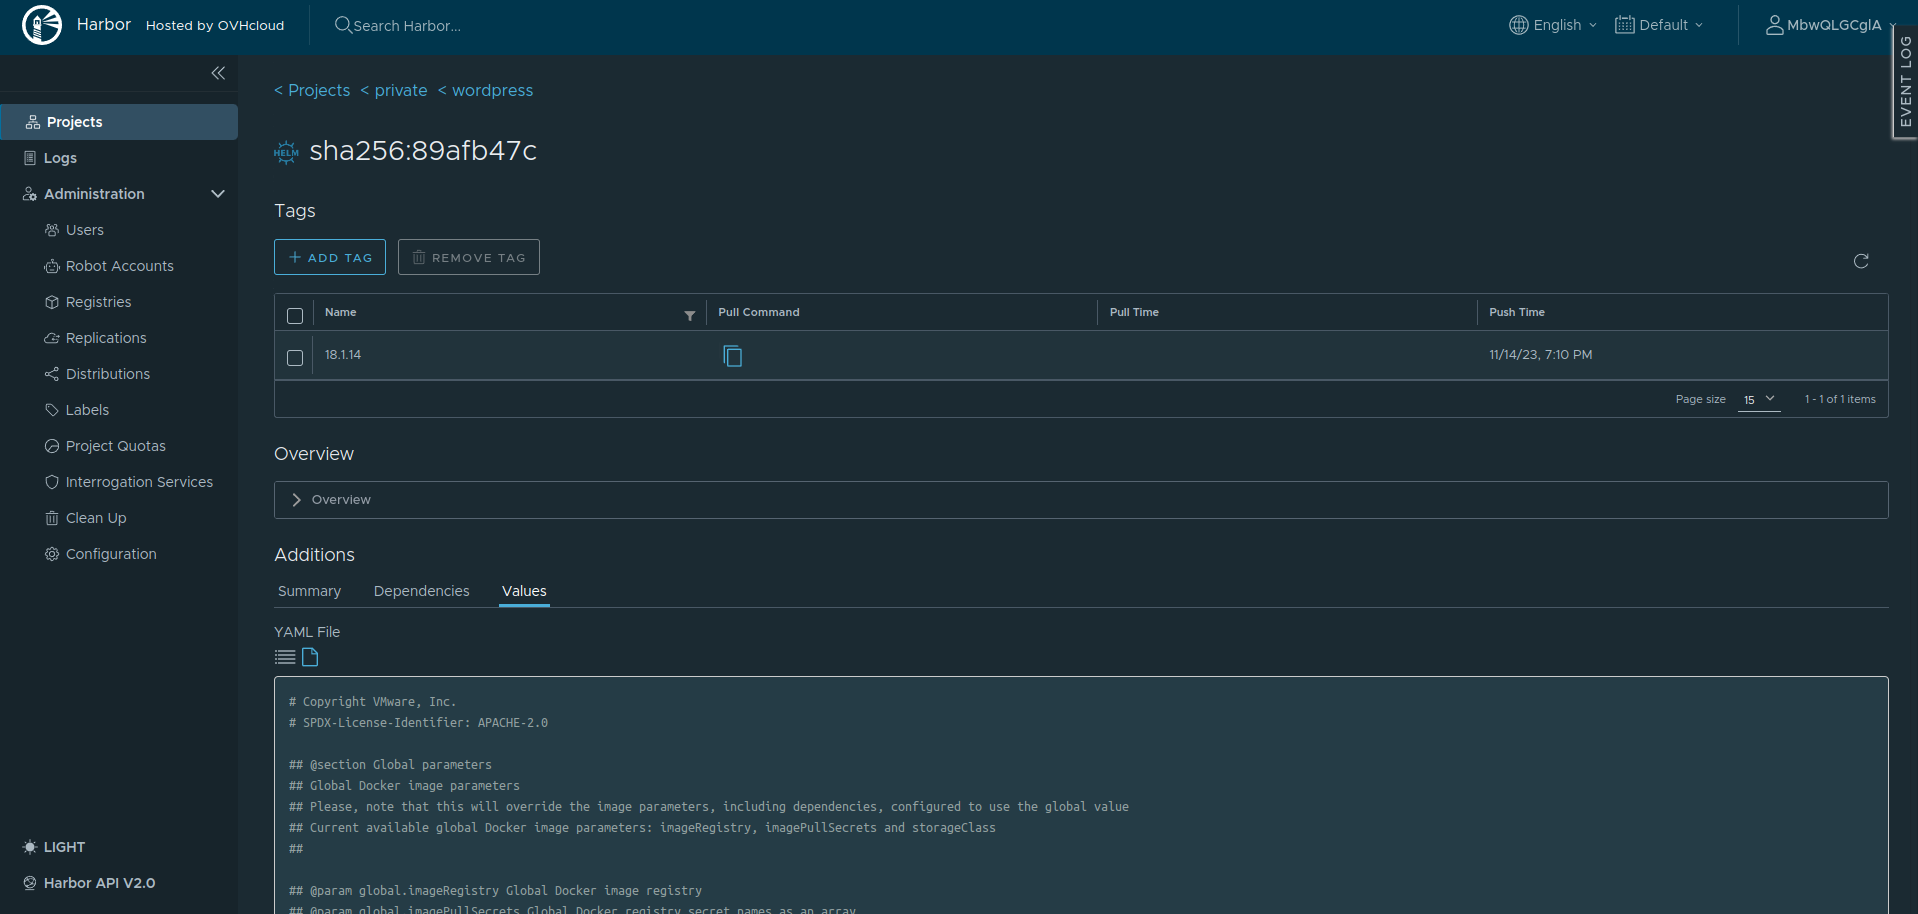Collapse the sidebar with the double-chevron icon
1918x914 pixels.
tap(218, 73)
